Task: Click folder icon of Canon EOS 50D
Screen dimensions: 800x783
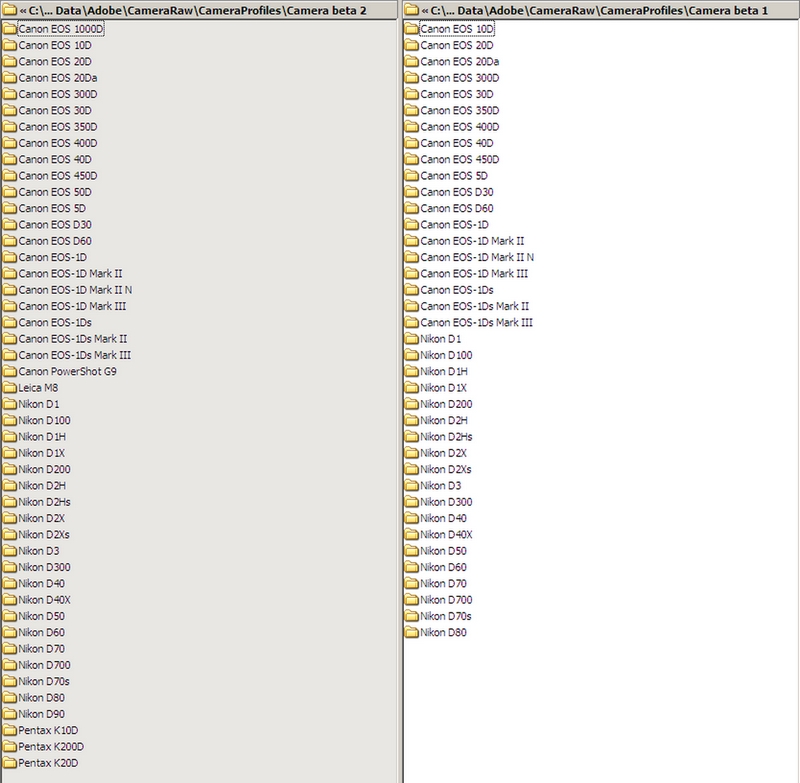Action: click(10, 192)
